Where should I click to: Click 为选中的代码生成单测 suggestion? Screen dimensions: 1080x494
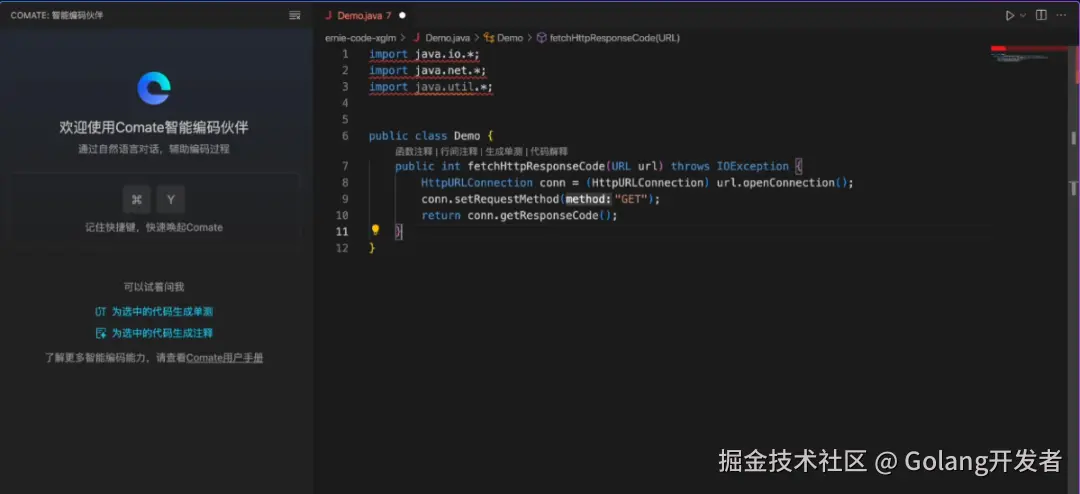coord(163,311)
